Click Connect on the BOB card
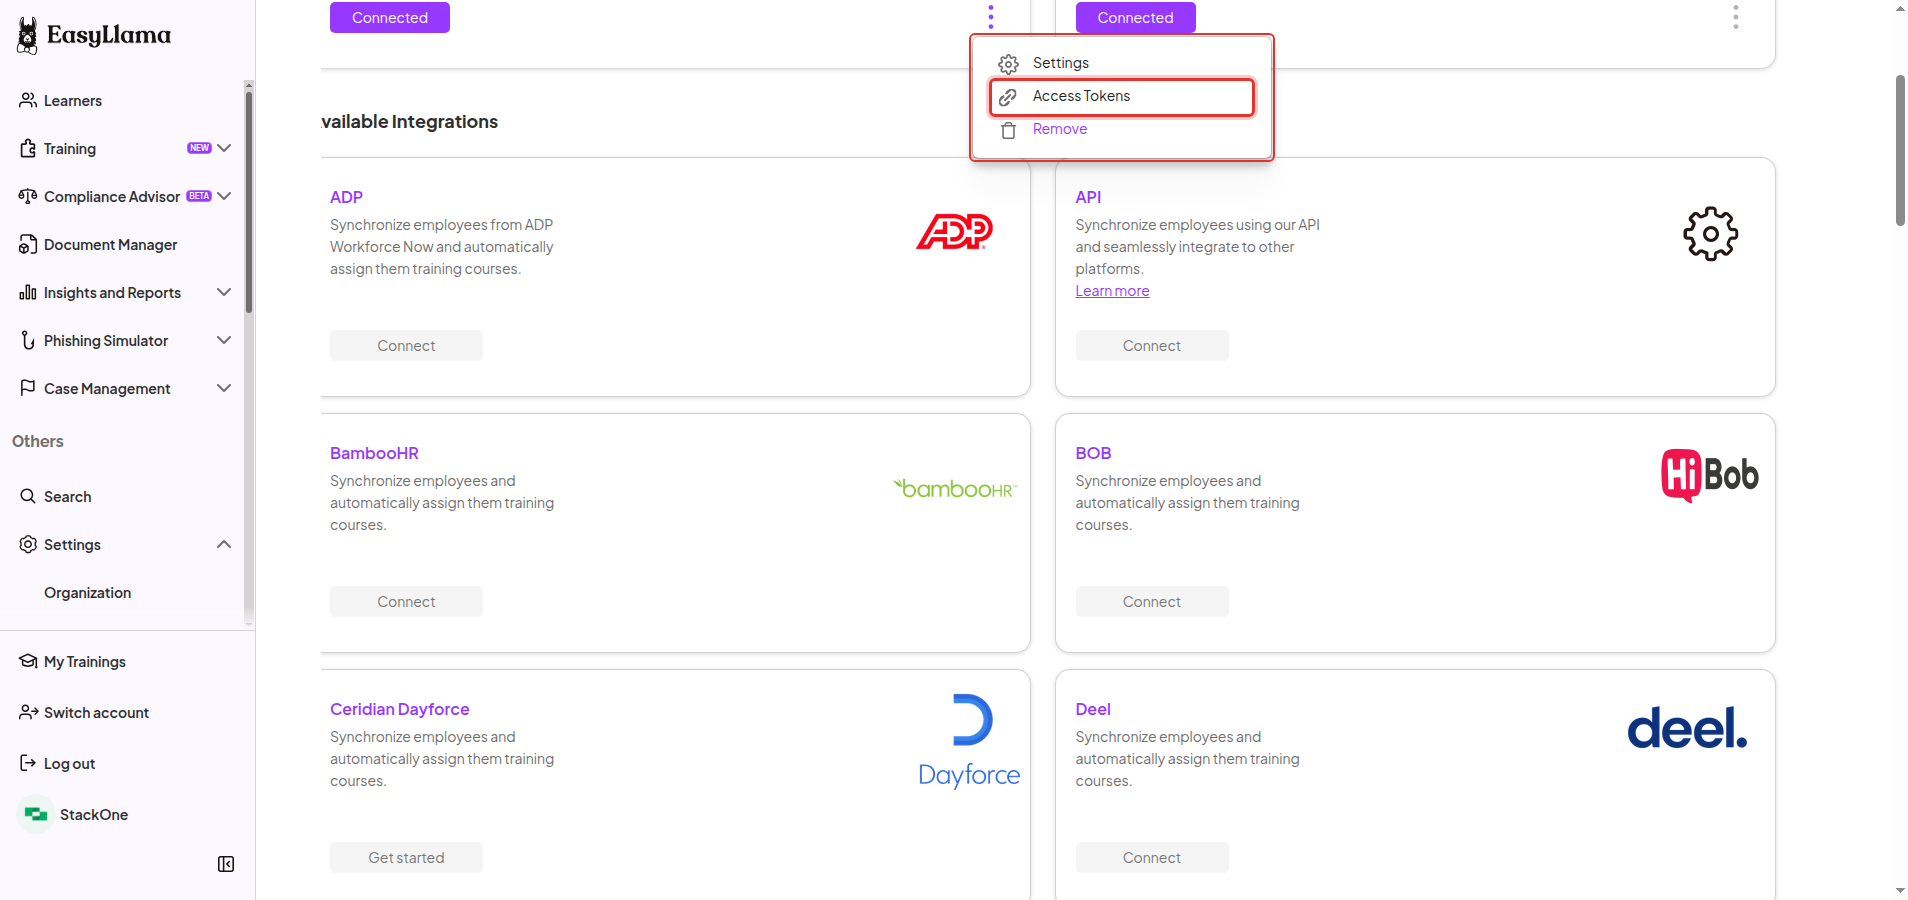This screenshot has width=1908, height=900. click(1152, 601)
